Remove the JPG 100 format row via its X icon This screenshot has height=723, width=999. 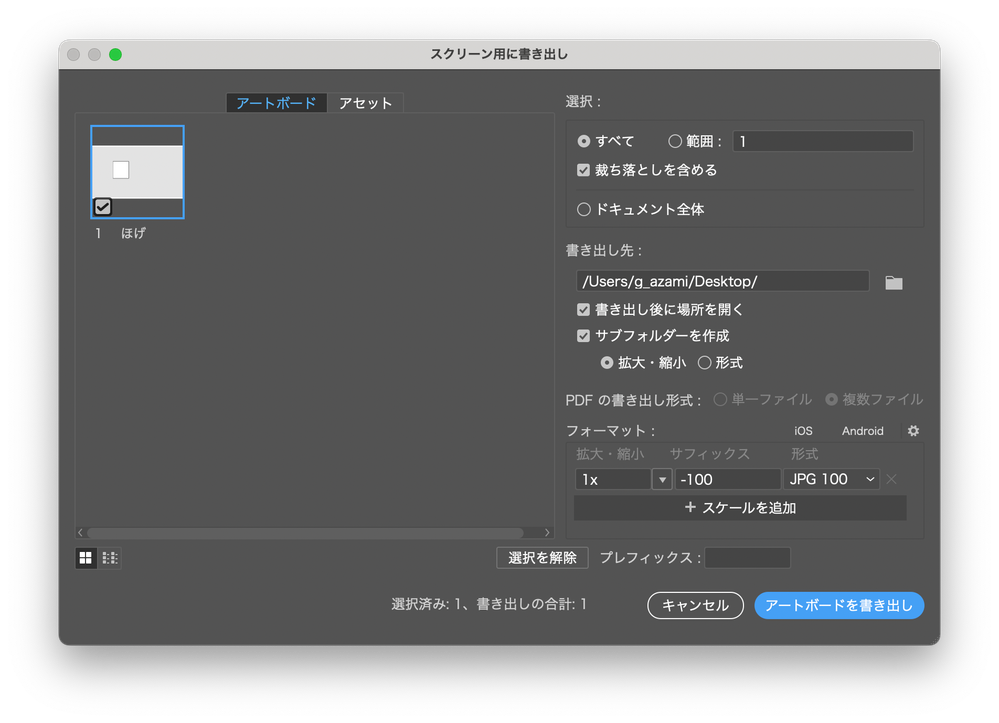[891, 479]
